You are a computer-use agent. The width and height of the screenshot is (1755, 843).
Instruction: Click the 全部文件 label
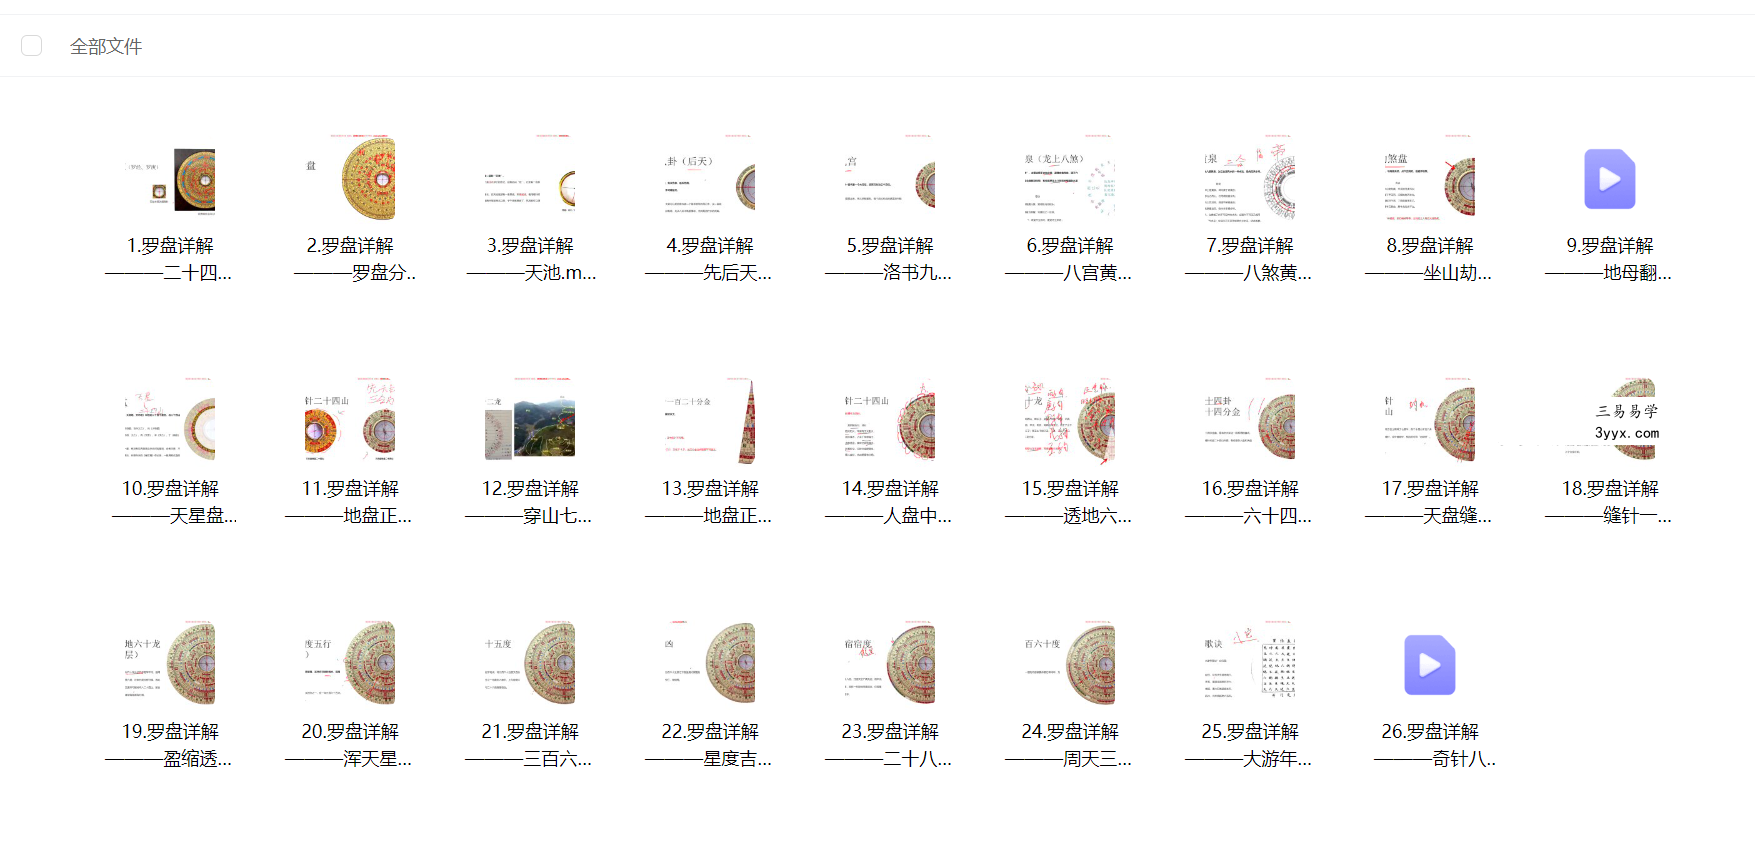click(106, 46)
